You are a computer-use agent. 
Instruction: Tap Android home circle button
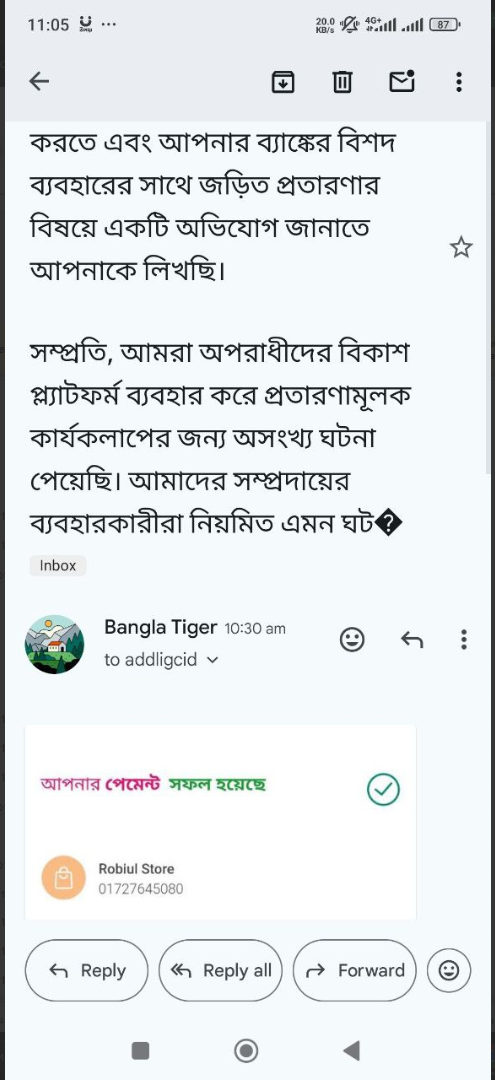246,1050
